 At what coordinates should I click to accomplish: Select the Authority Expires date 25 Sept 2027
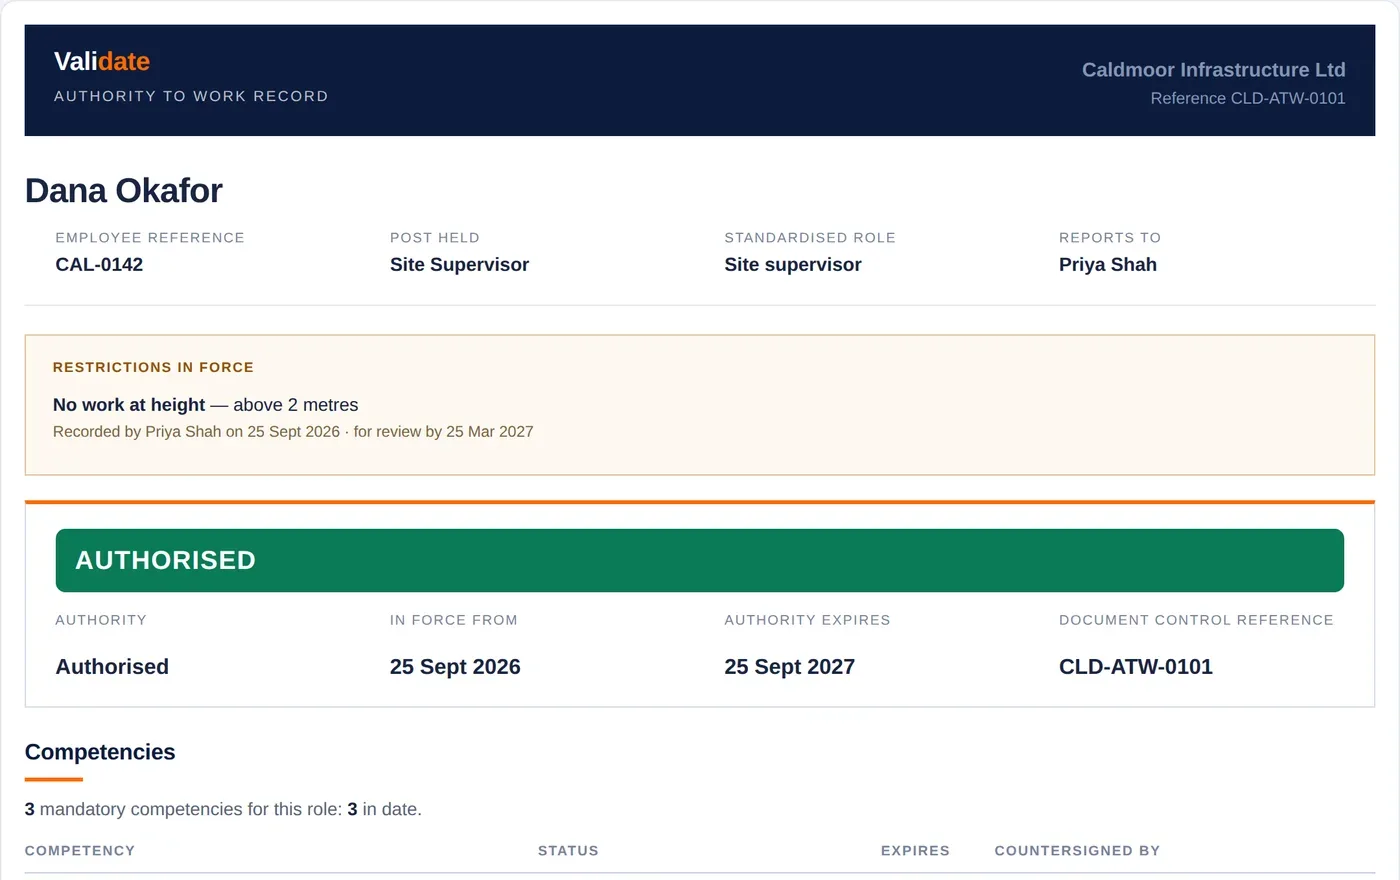[790, 667]
